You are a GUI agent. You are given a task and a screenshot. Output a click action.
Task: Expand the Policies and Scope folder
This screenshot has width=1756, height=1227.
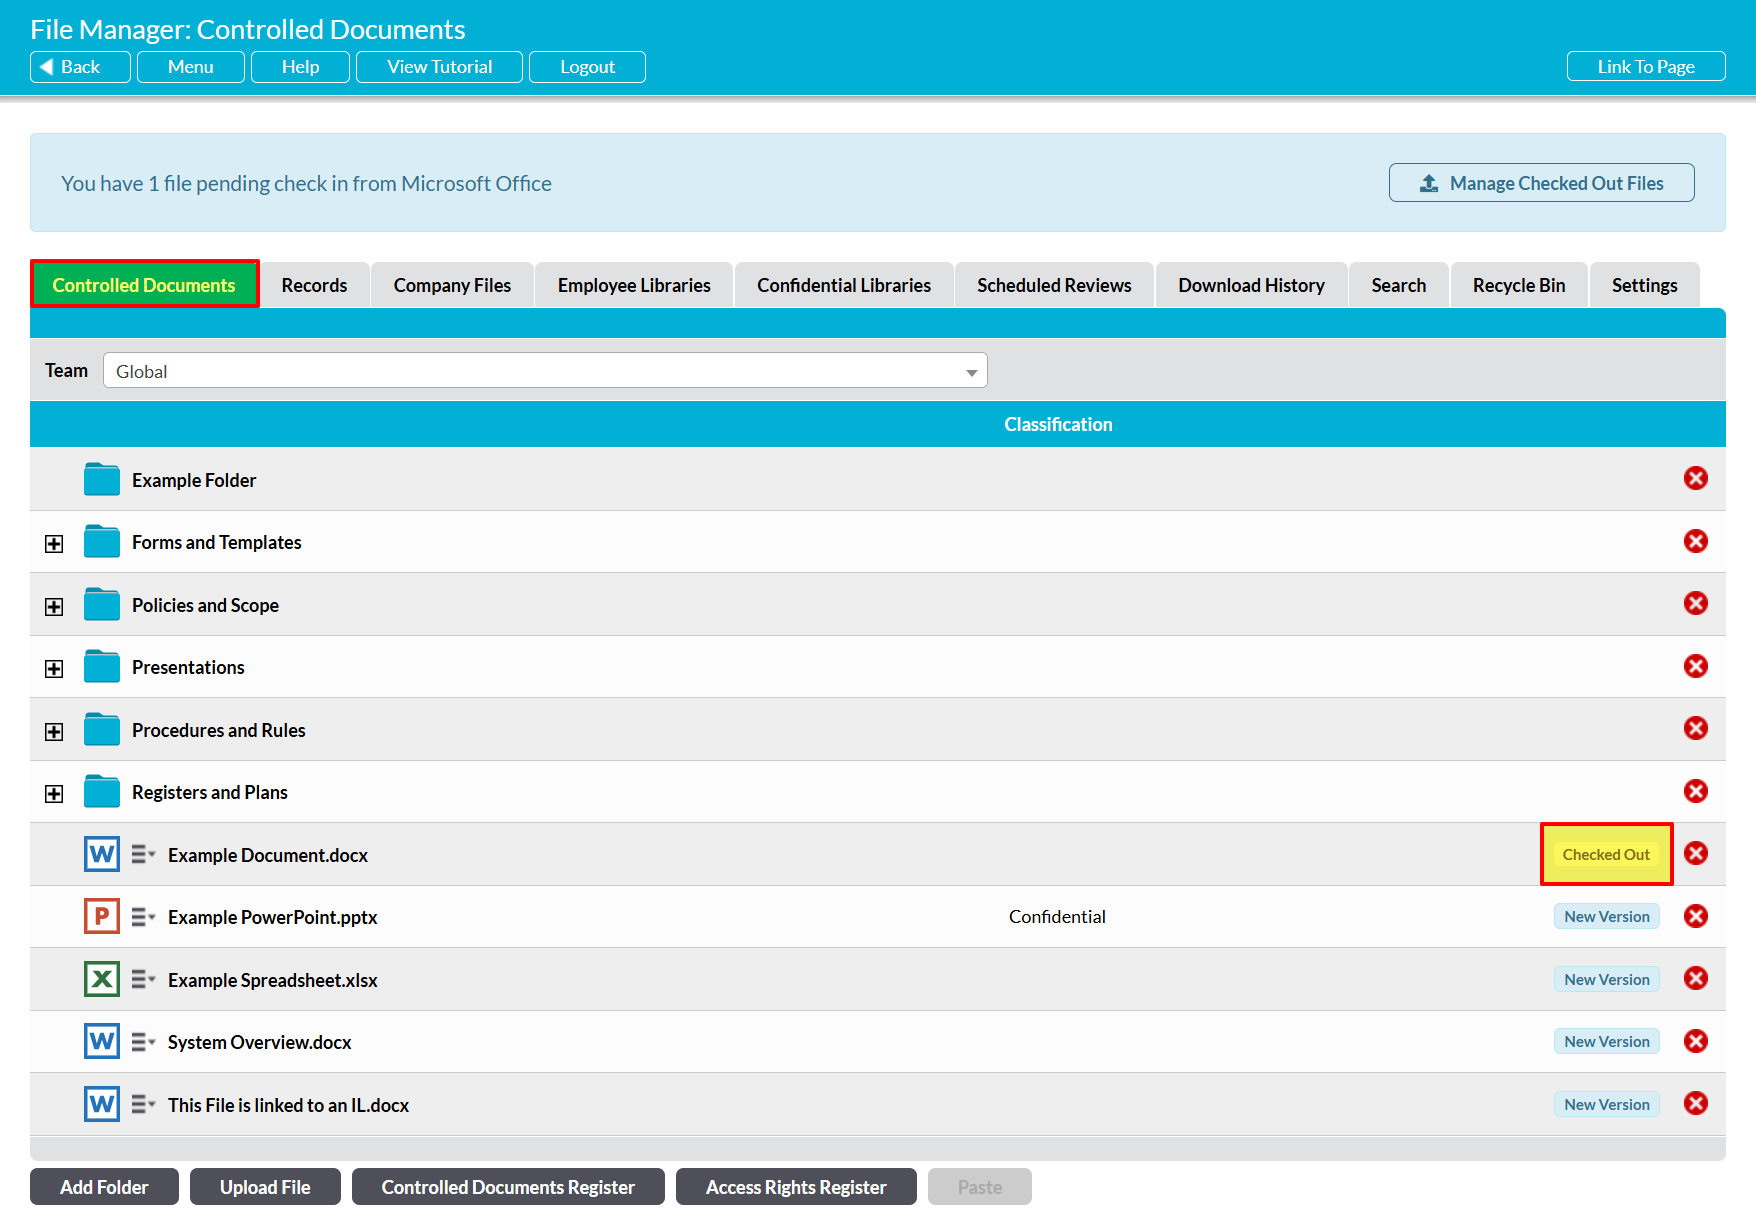pyautogui.click(x=54, y=606)
